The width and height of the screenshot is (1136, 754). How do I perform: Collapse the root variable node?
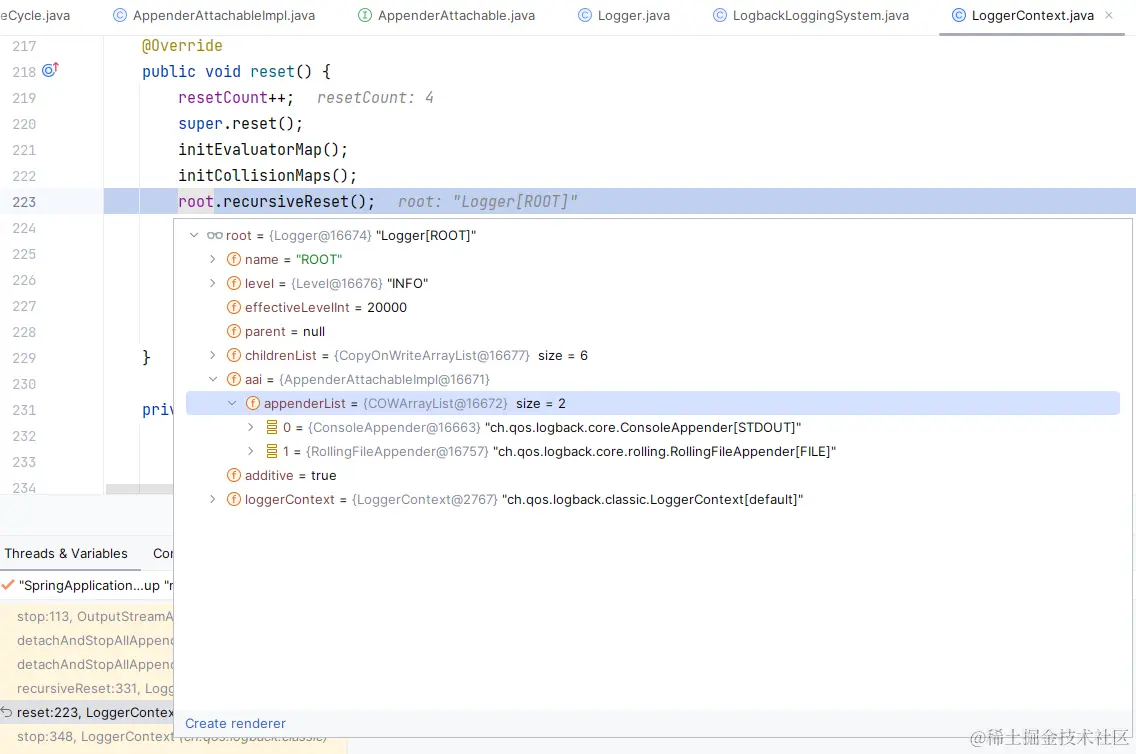193,235
